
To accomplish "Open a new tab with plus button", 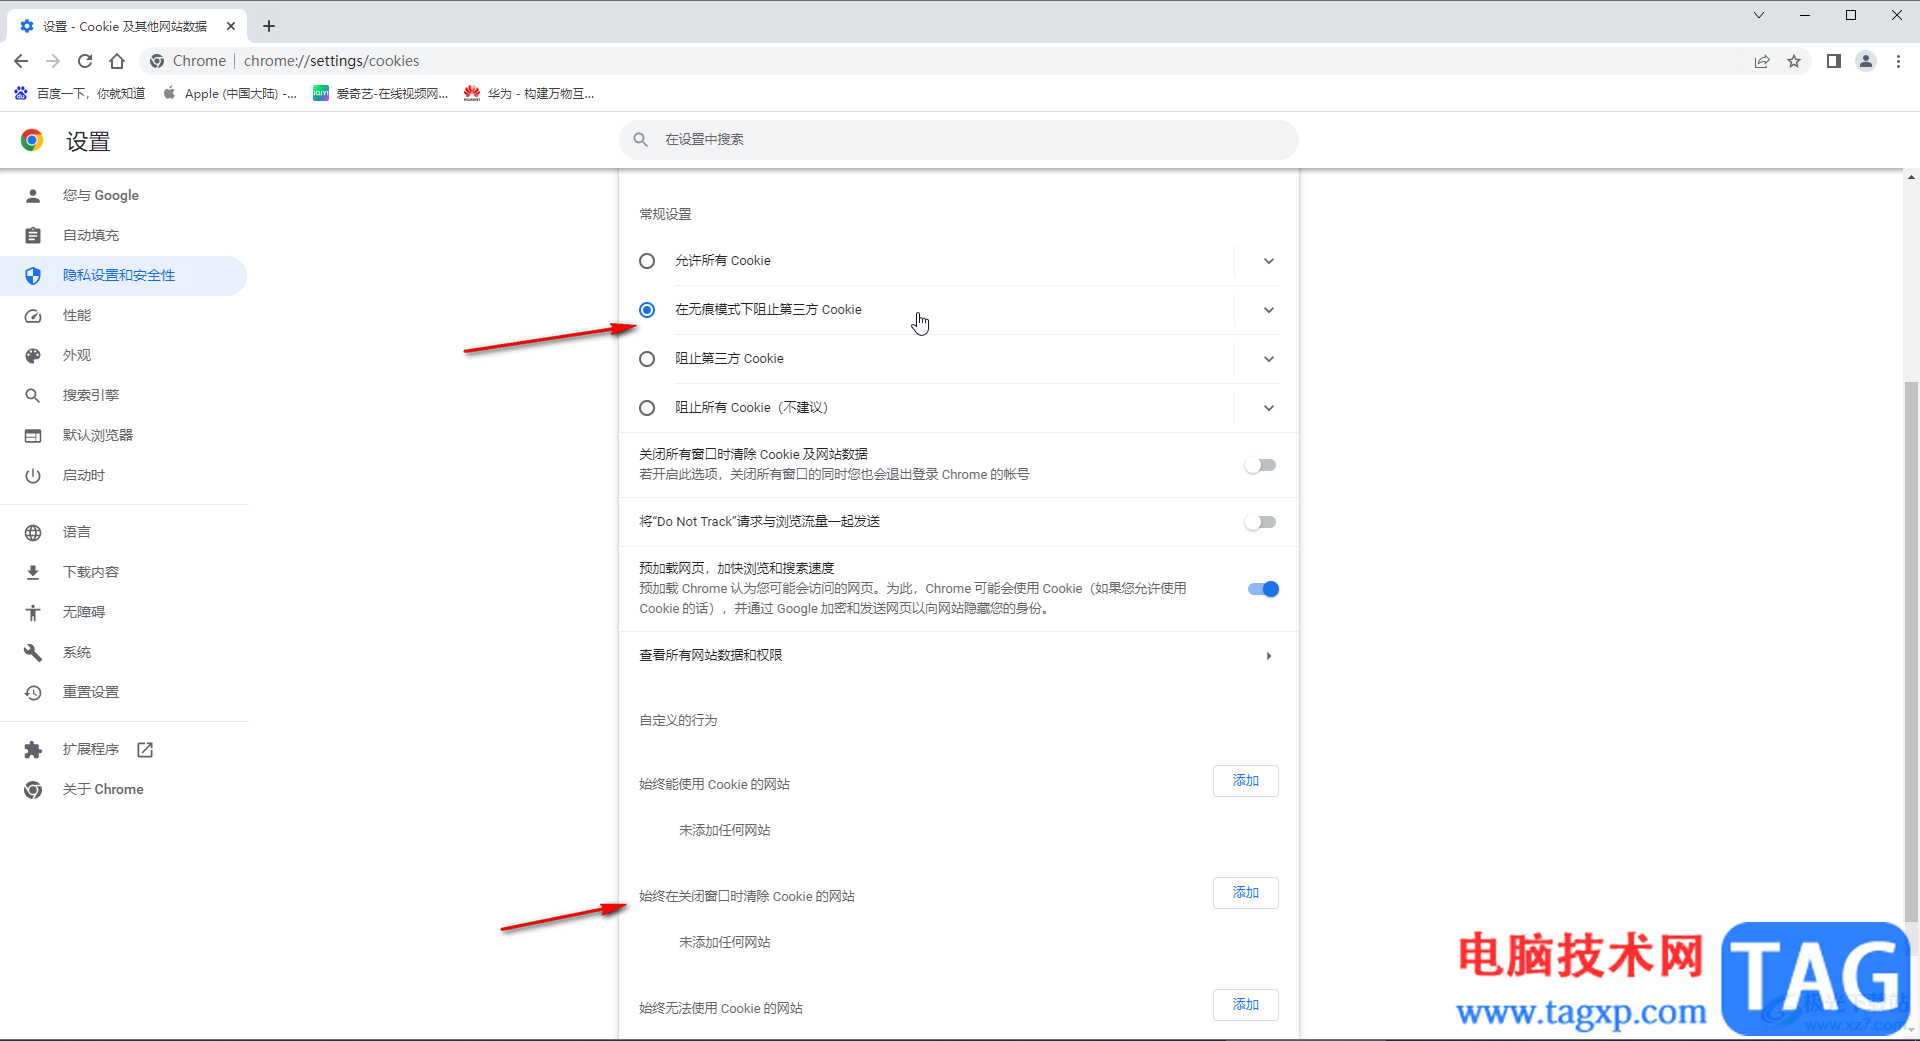I will click(269, 26).
